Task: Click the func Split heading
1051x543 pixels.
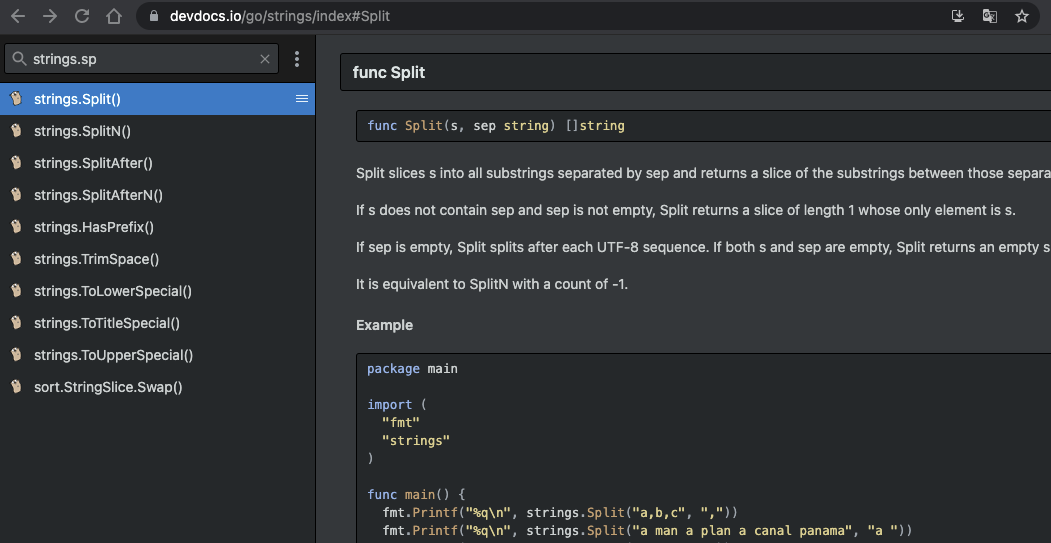Action: pyautogui.click(x=389, y=73)
